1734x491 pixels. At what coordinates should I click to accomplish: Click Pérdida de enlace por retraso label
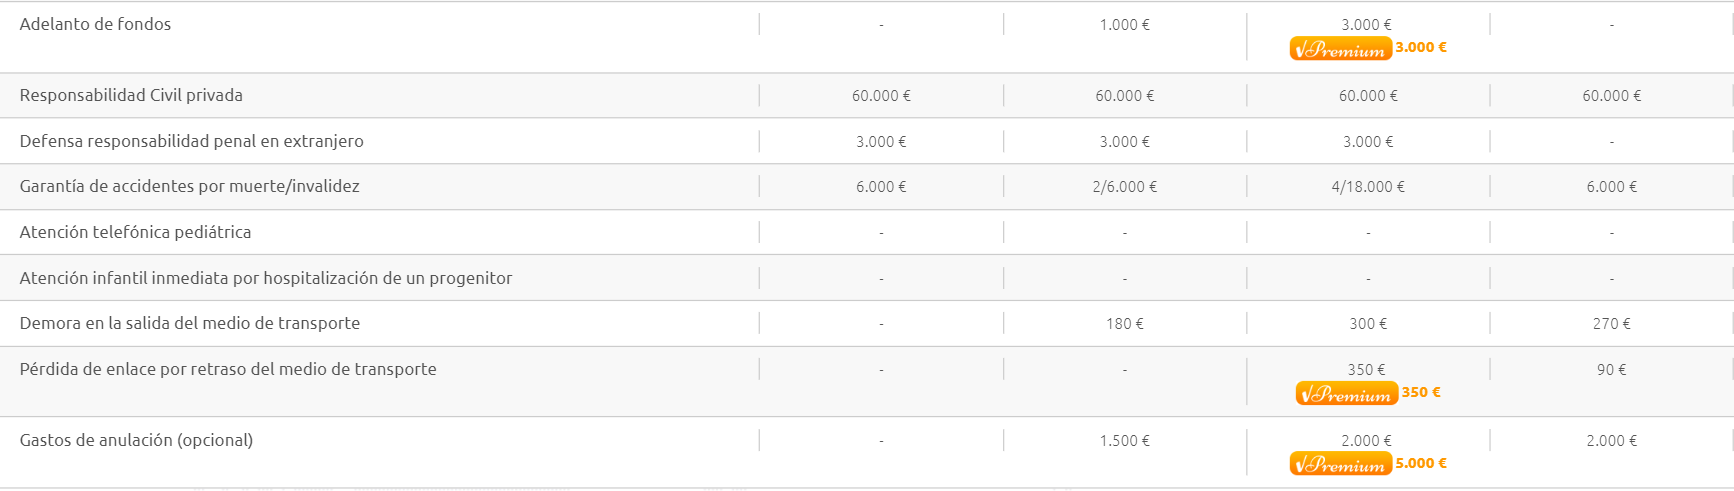click(x=228, y=369)
